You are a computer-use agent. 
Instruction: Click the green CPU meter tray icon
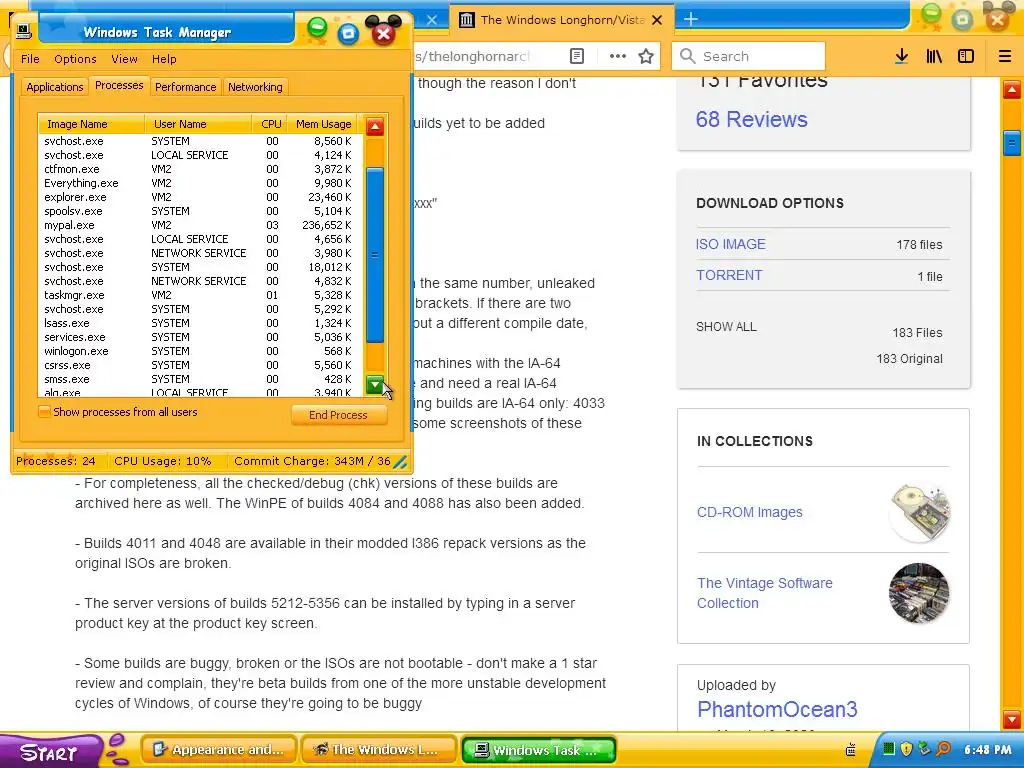point(889,749)
